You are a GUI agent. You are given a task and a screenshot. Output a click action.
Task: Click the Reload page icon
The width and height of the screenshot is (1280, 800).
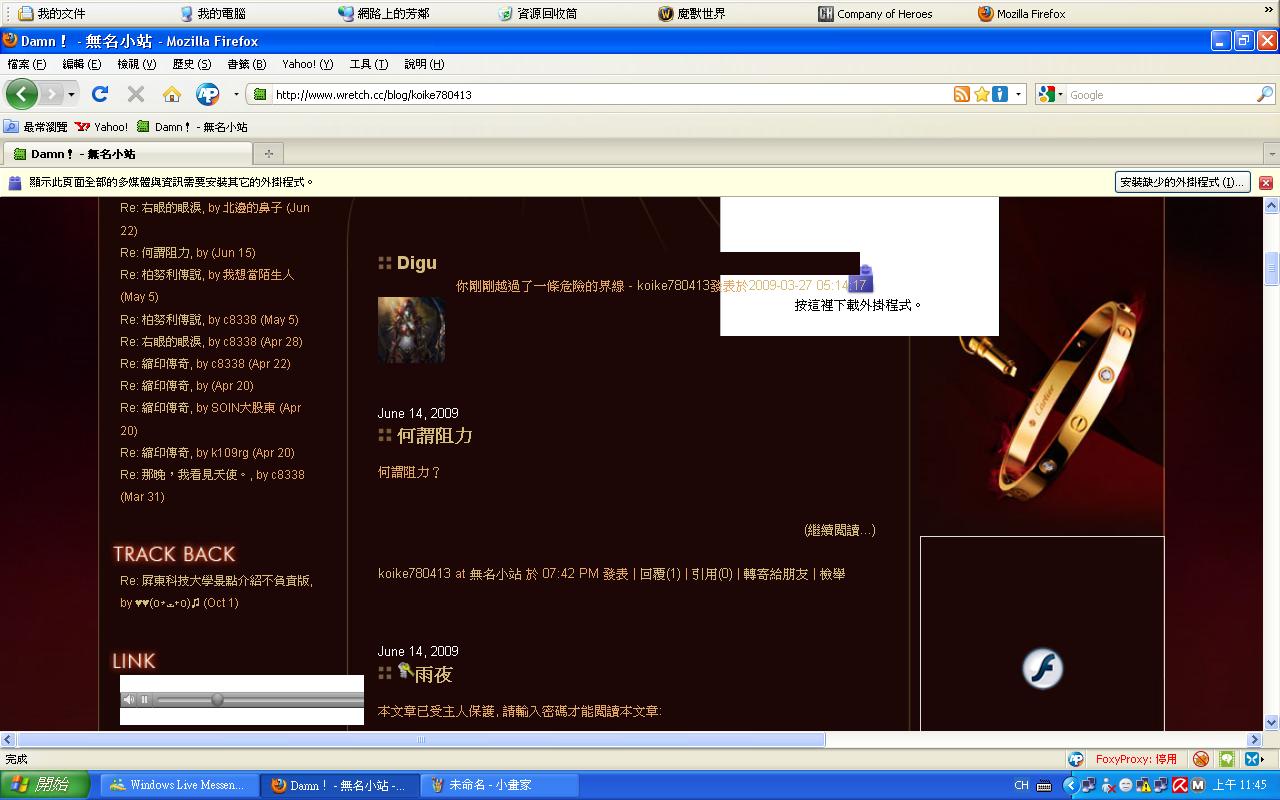pos(100,94)
